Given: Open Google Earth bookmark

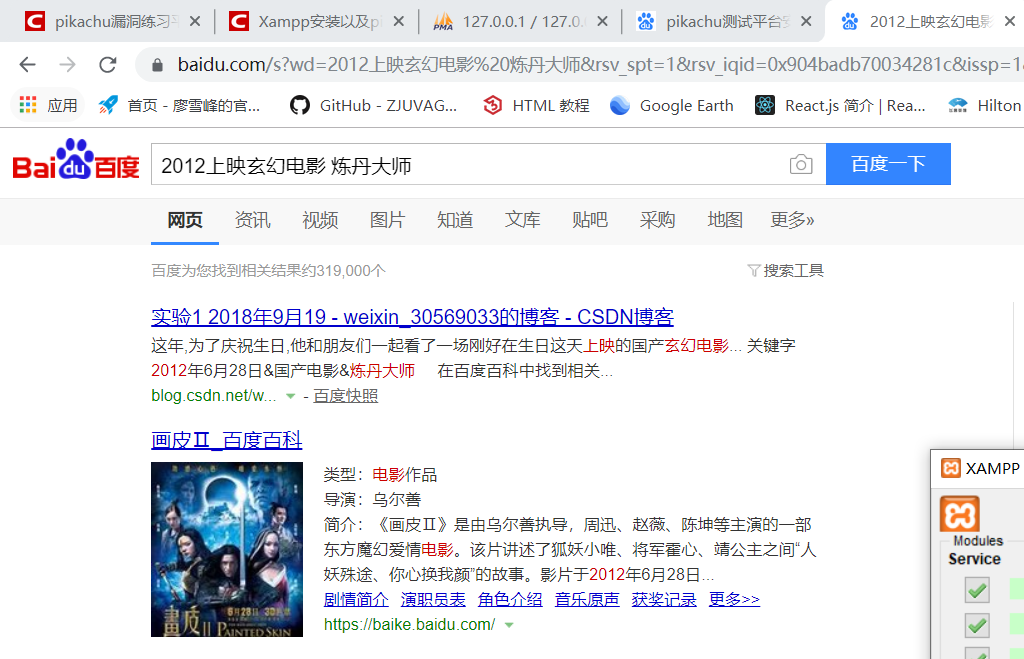Looking at the screenshot, I should tap(671, 105).
